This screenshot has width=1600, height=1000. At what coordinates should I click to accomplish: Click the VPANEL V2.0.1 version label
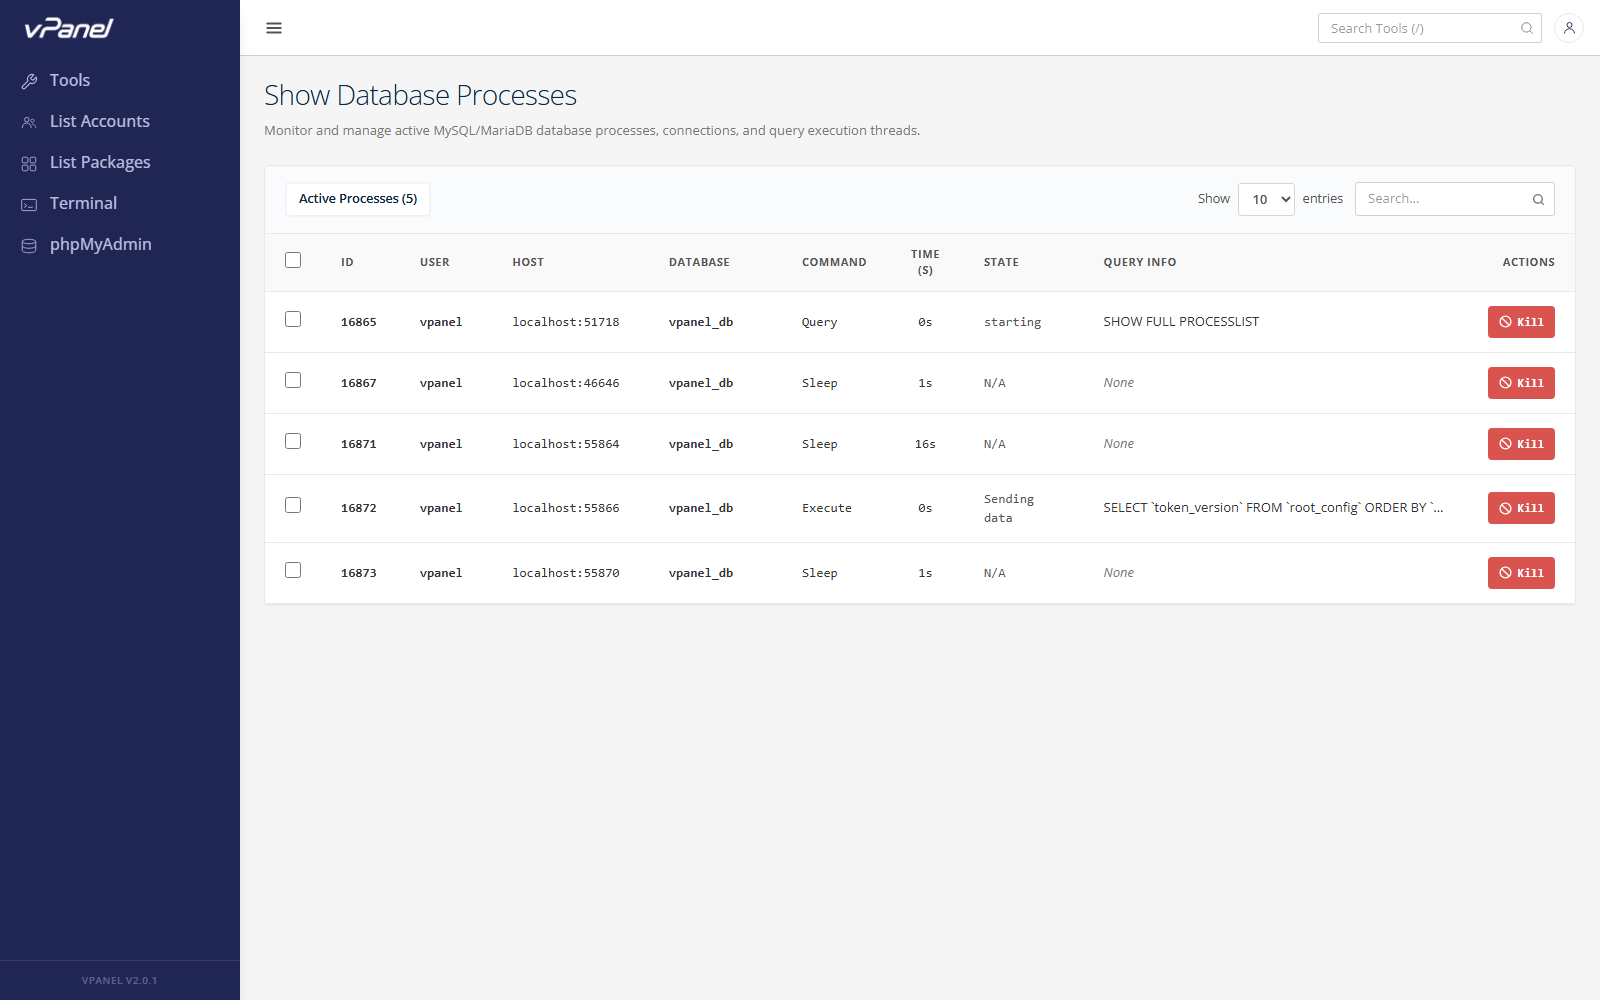coord(119,980)
